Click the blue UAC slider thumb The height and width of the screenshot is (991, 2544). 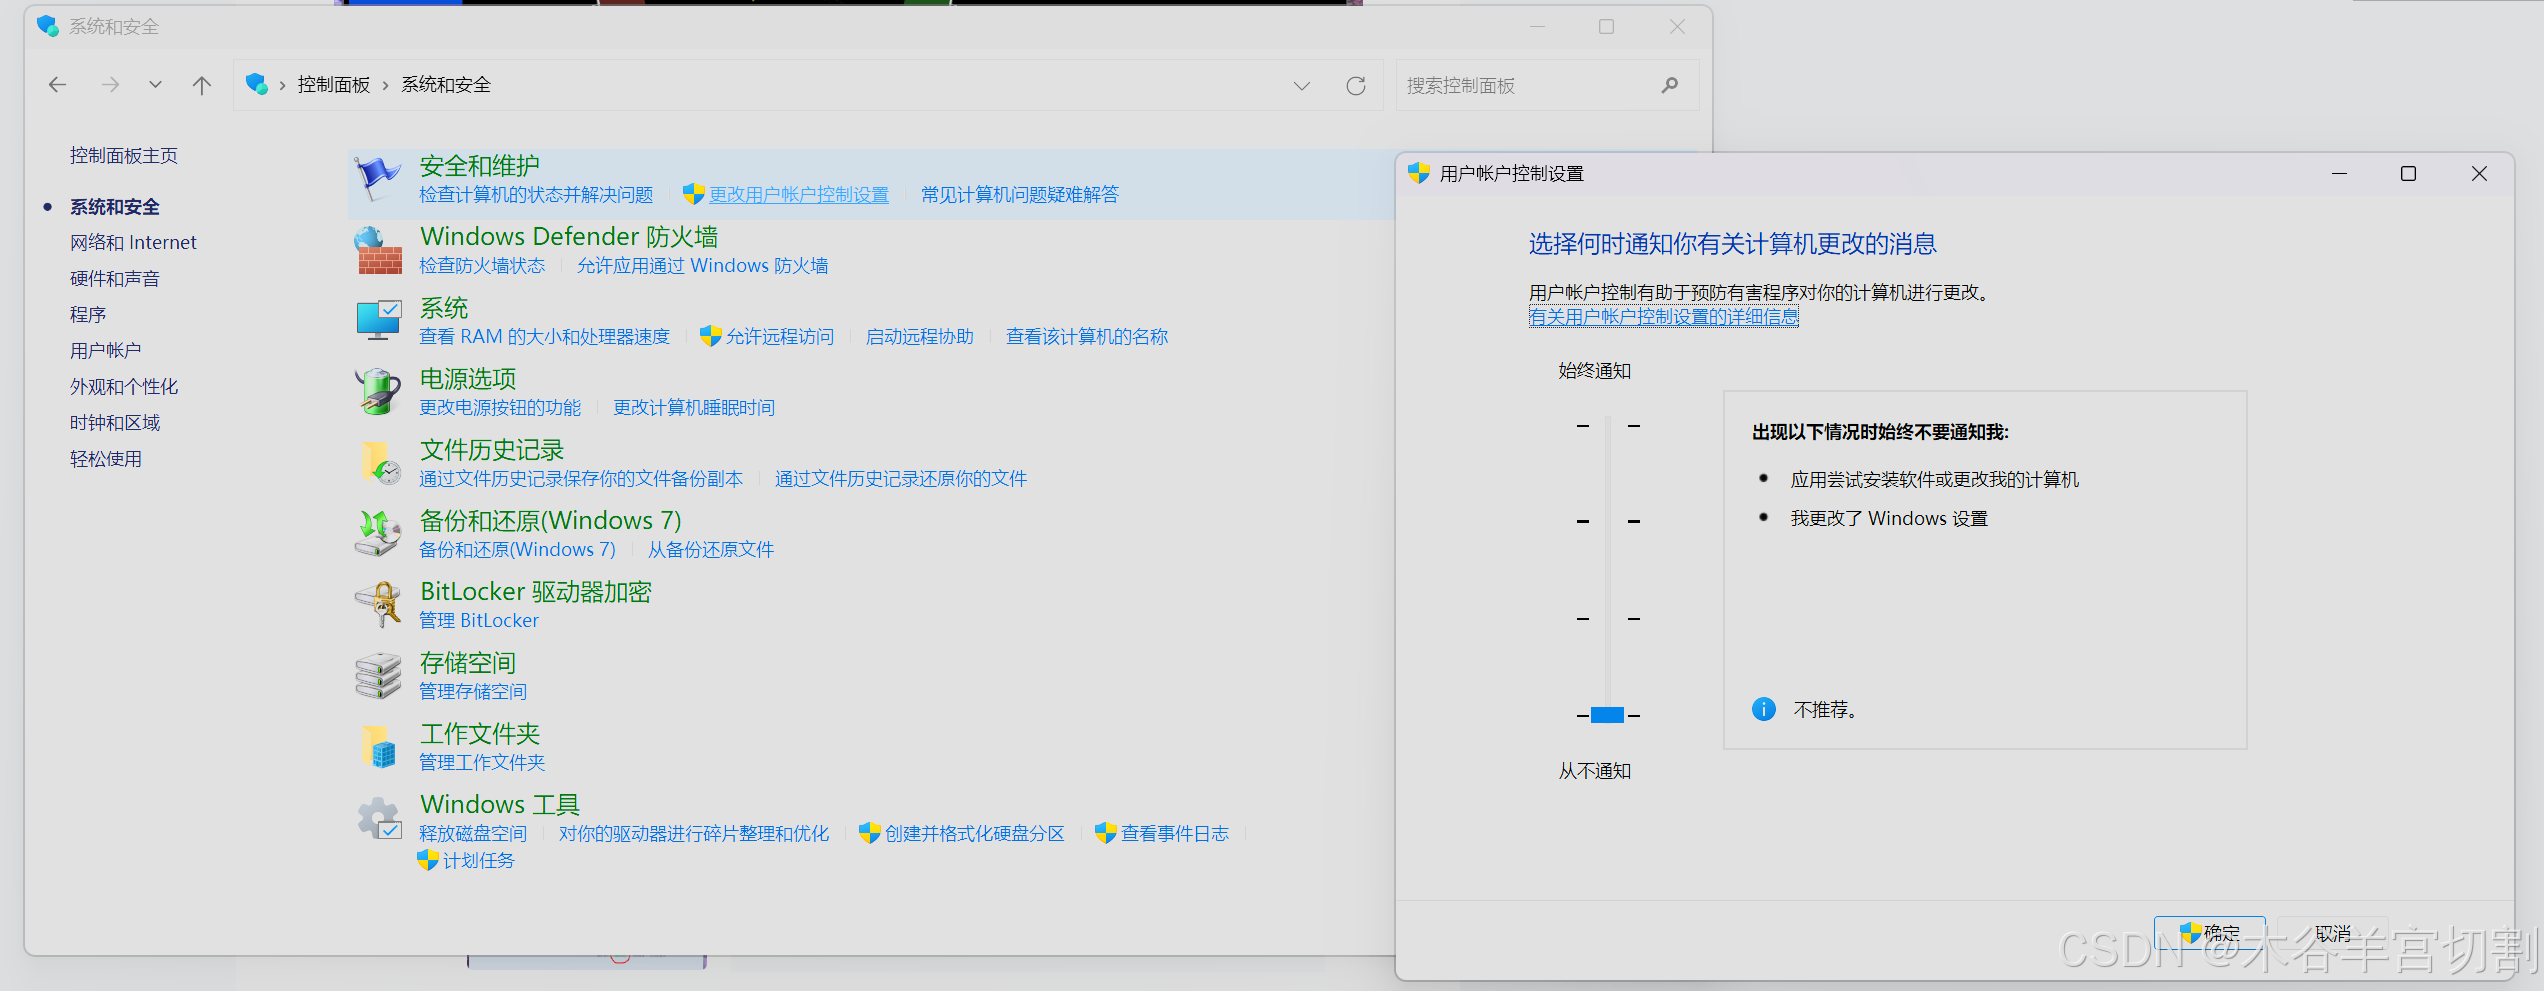pyautogui.click(x=1608, y=715)
